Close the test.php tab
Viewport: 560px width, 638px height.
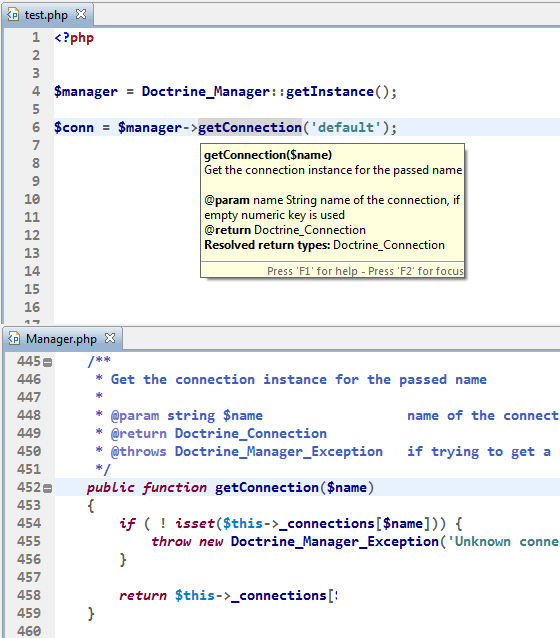click(x=81, y=14)
